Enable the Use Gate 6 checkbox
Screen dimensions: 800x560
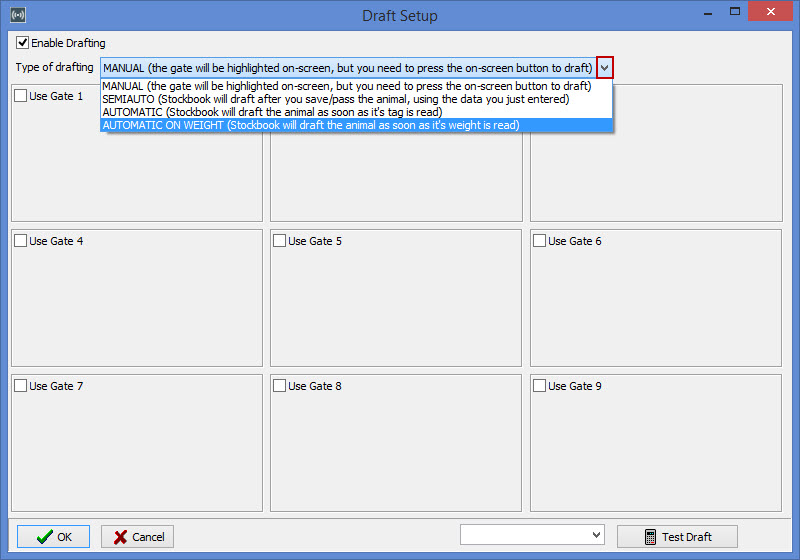click(x=539, y=241)
